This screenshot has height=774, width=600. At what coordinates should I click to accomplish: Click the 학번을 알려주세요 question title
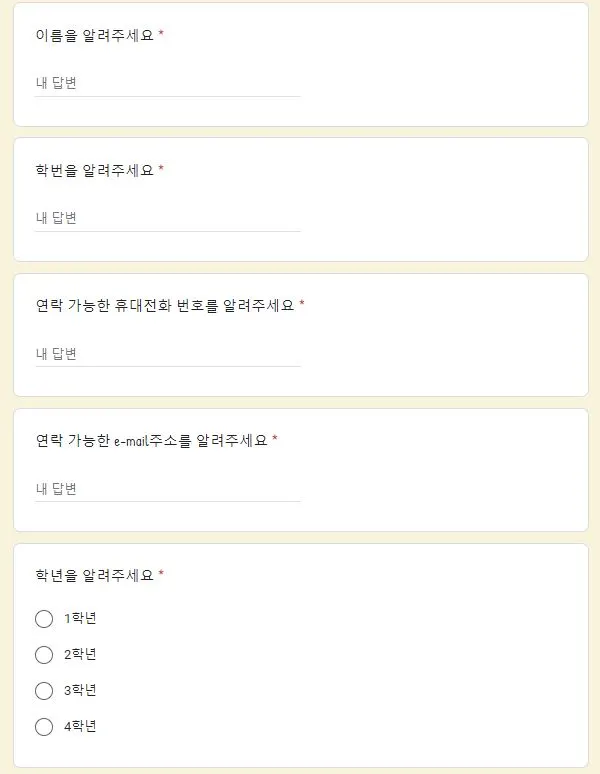(95, 170)
